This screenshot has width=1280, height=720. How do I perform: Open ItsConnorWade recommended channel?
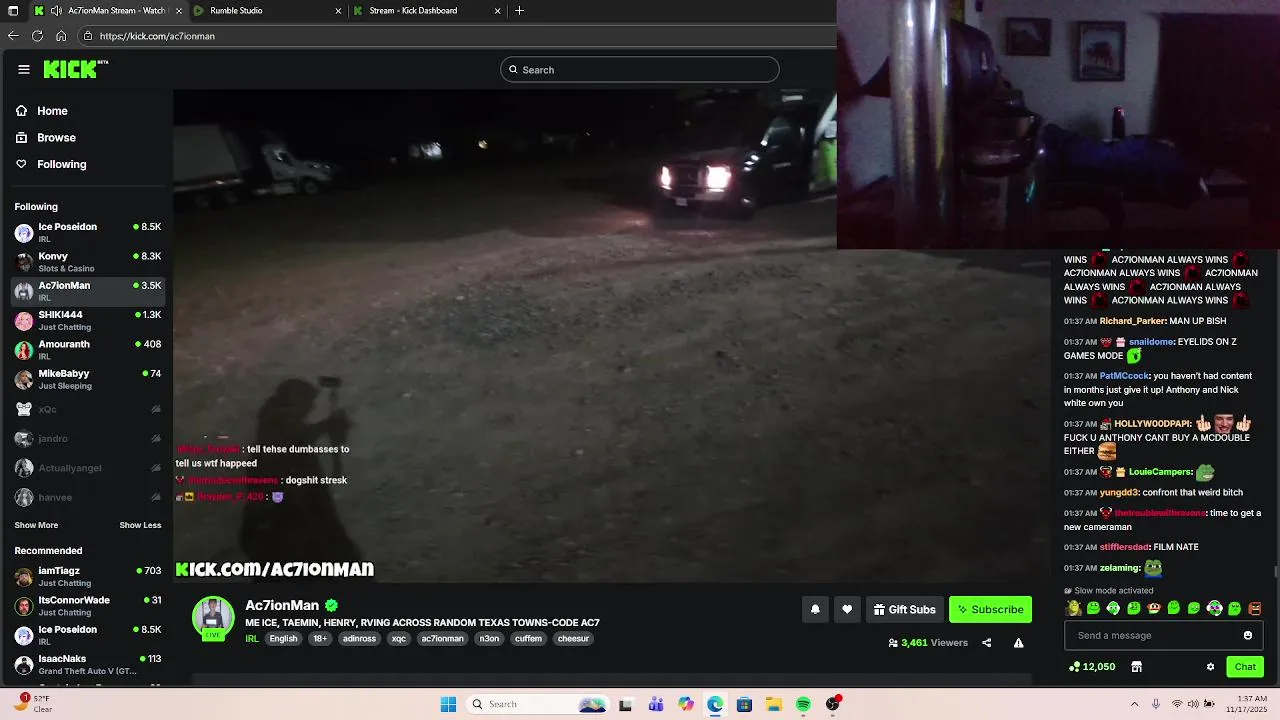[88, 606]
